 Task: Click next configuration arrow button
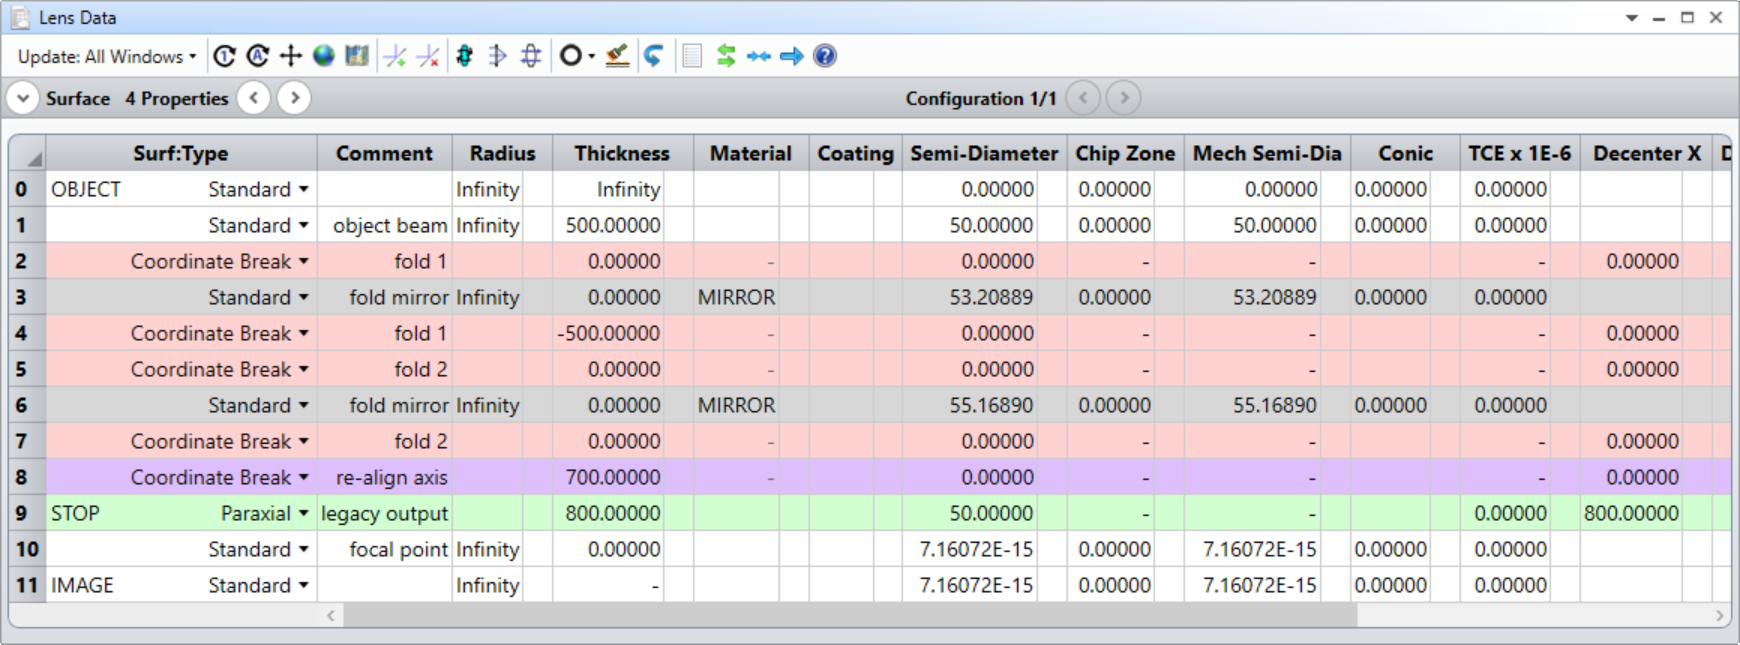click(x=1124, y=98)
